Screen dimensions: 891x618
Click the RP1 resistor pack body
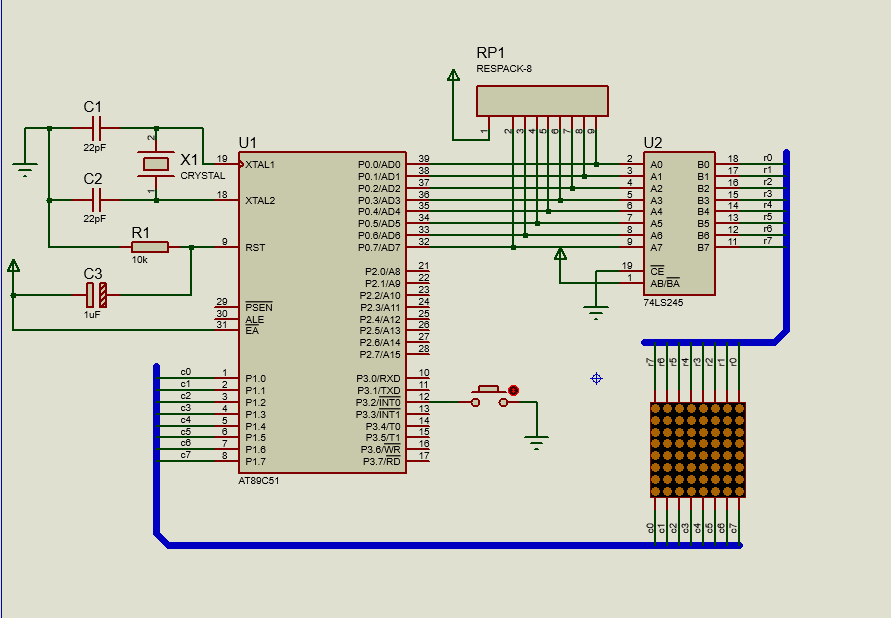coord(542,101)
